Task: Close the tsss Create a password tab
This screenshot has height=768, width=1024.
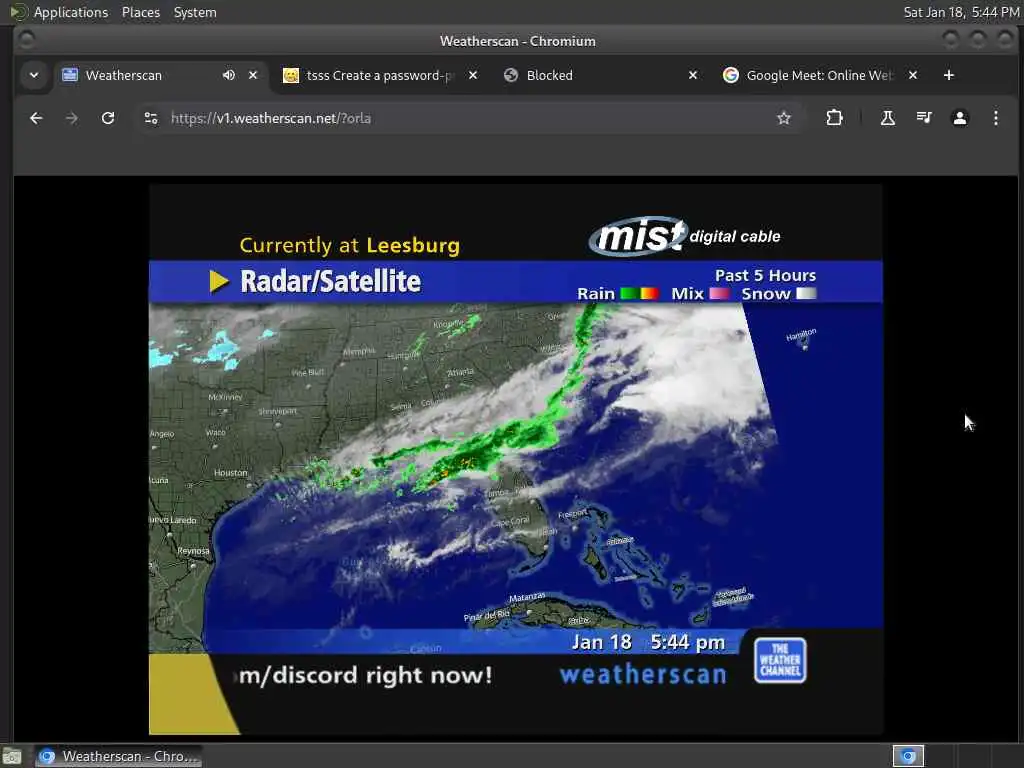Action: point(473,75)
